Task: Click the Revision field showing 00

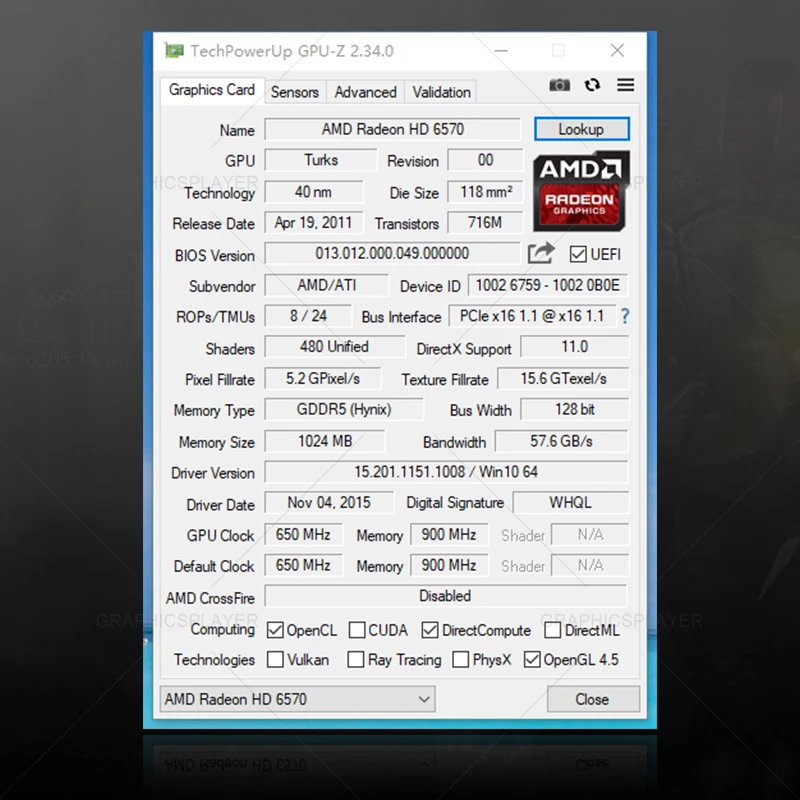Action: point(485,160)
